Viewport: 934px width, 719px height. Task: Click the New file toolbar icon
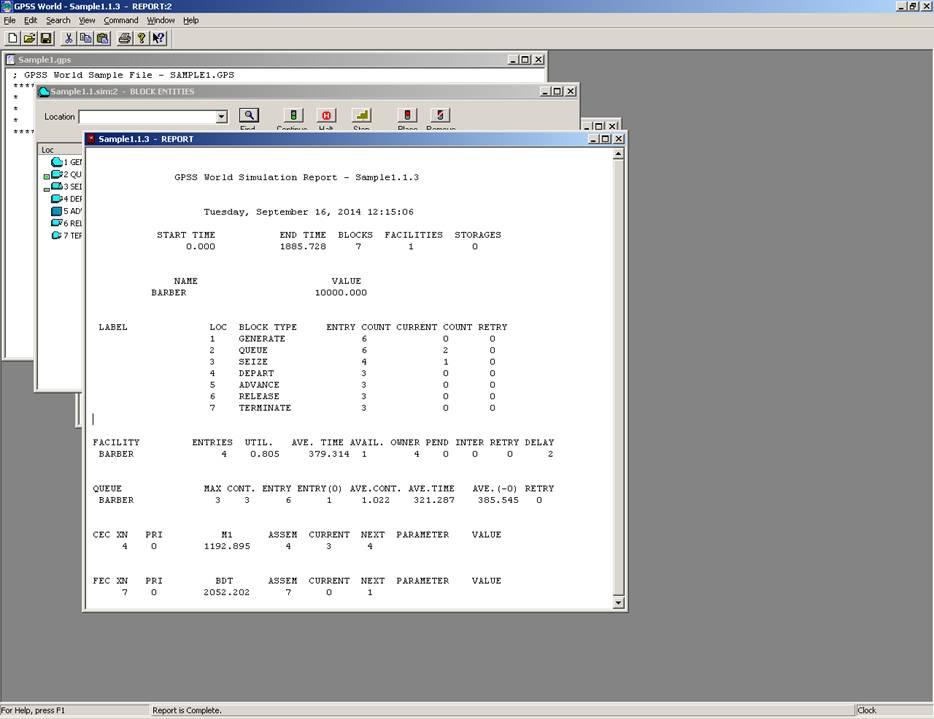[12, 38]
